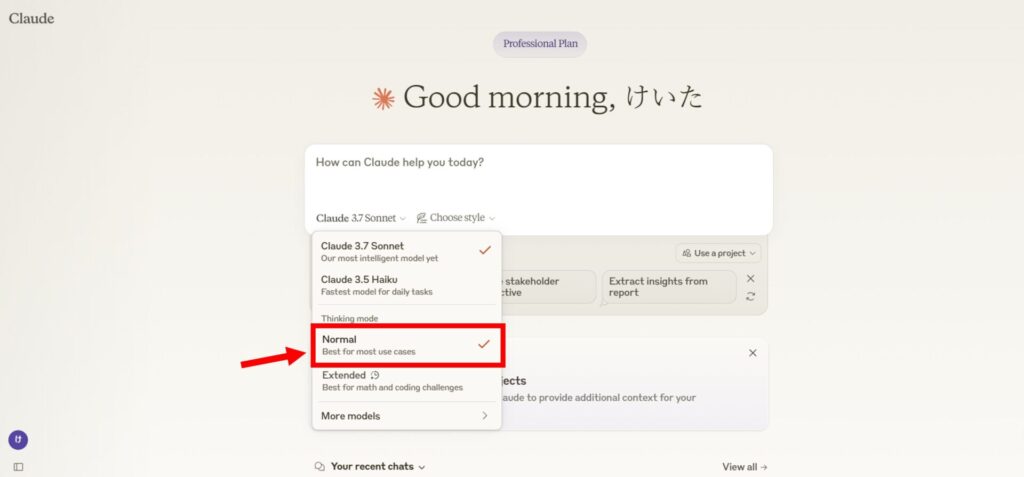Dismiss the suggestions panel close icon
Viewport: 1024px width, 477px height.
coord(750,278)
